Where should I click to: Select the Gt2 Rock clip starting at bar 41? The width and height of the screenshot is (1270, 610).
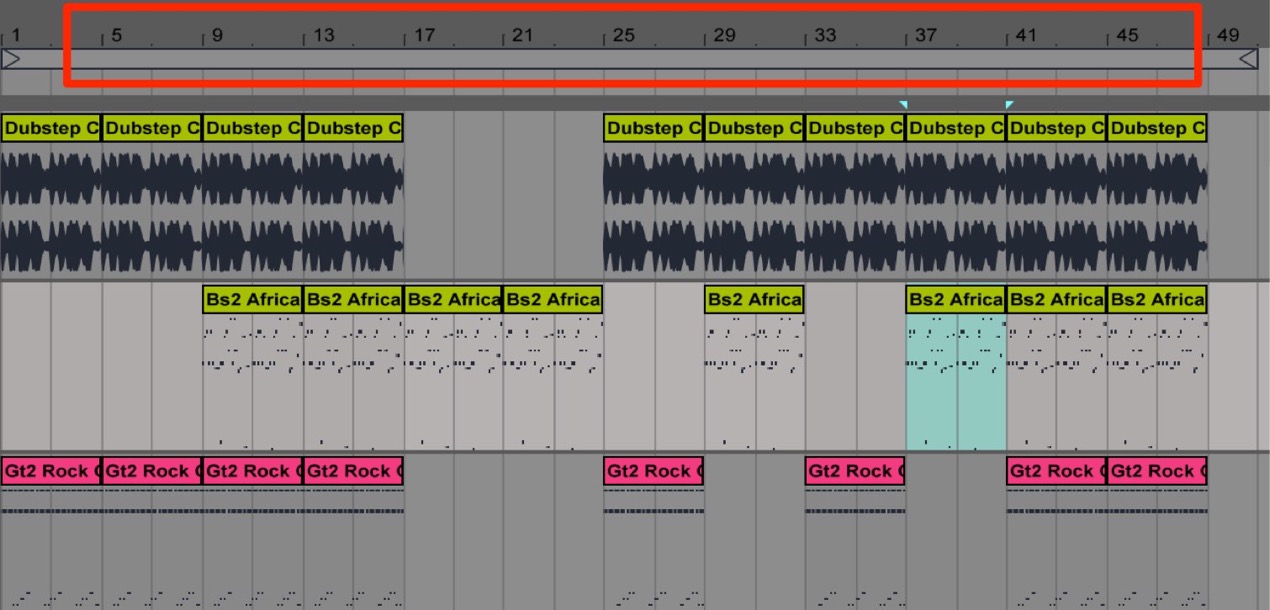[1057, 471]
